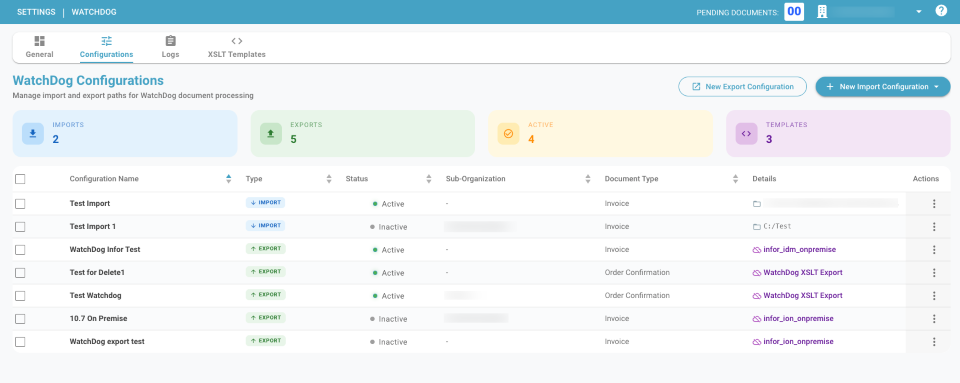Sort by Sub-Organization column arrows
This screenshot has width=960, height=383.
tap(588, 179)
